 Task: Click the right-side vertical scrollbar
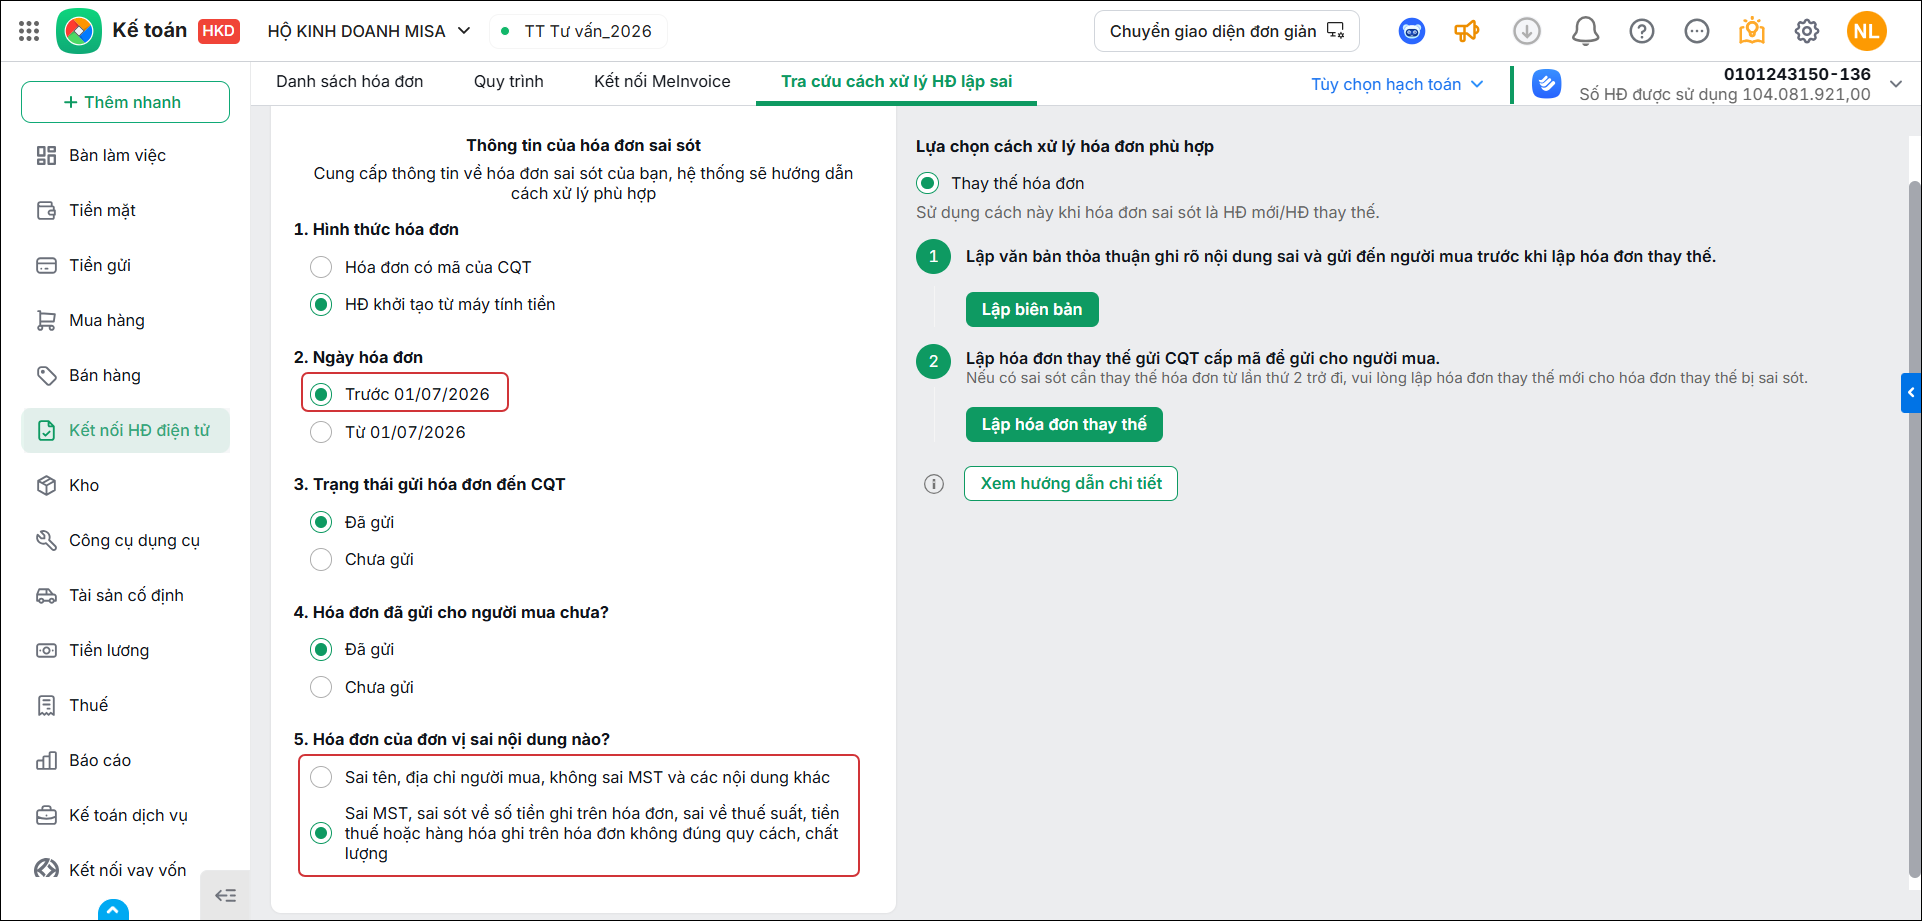1914,530
